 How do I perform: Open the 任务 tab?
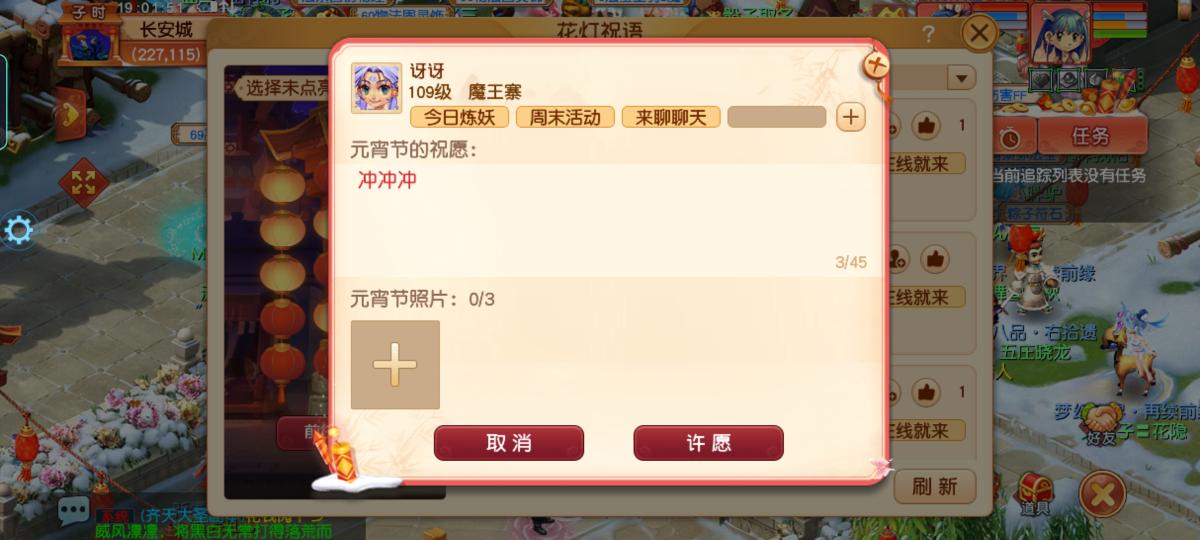coord(1091,136)
